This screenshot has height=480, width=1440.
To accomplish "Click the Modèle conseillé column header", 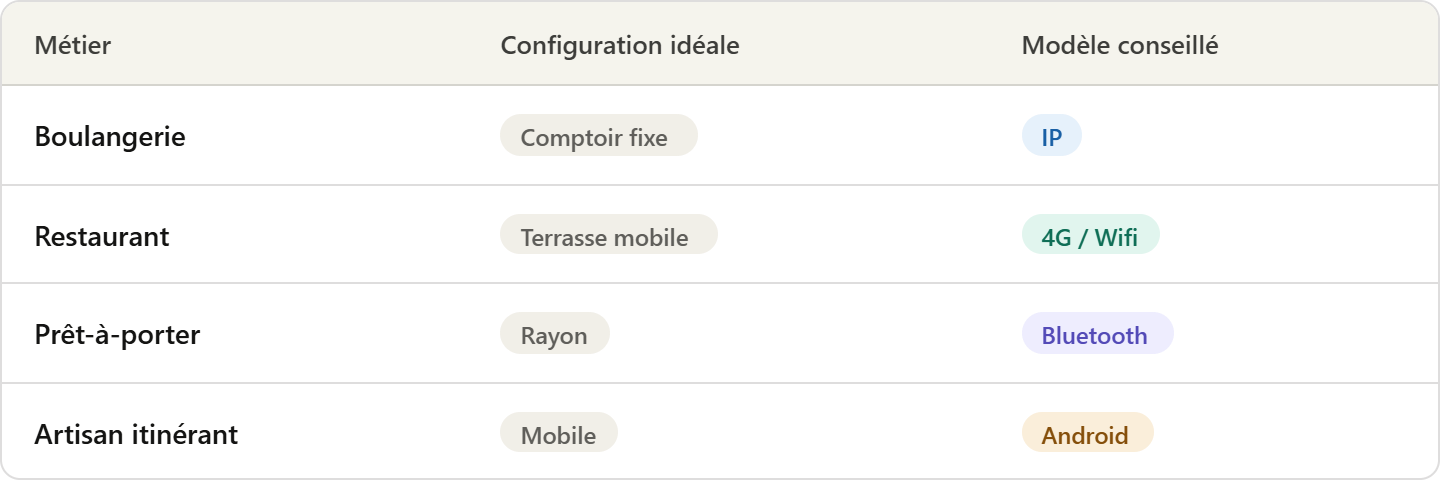I will (x=1119, y=46).
